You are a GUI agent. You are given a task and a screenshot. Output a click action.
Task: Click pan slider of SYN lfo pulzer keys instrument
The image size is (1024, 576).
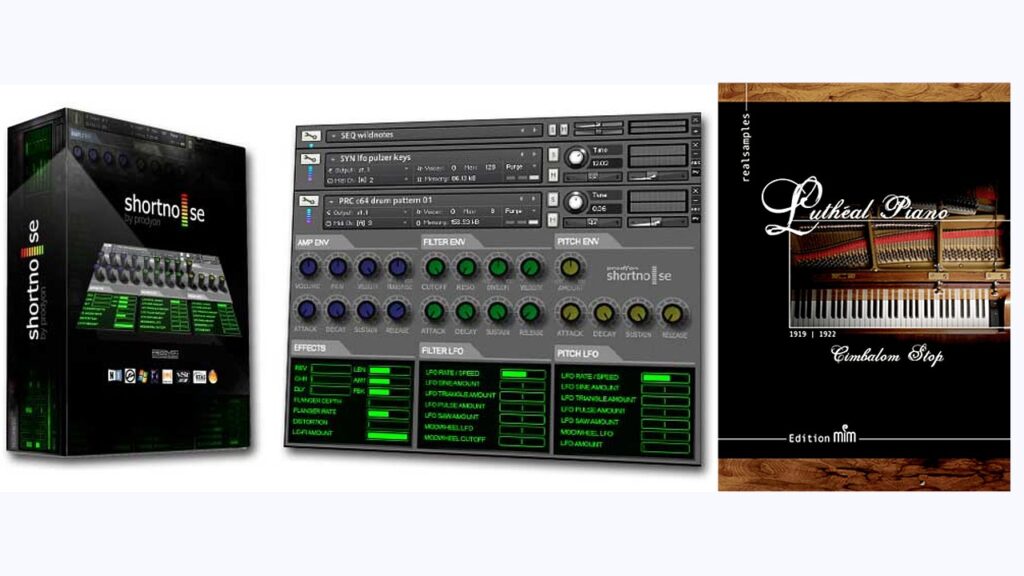coord(592,176)
